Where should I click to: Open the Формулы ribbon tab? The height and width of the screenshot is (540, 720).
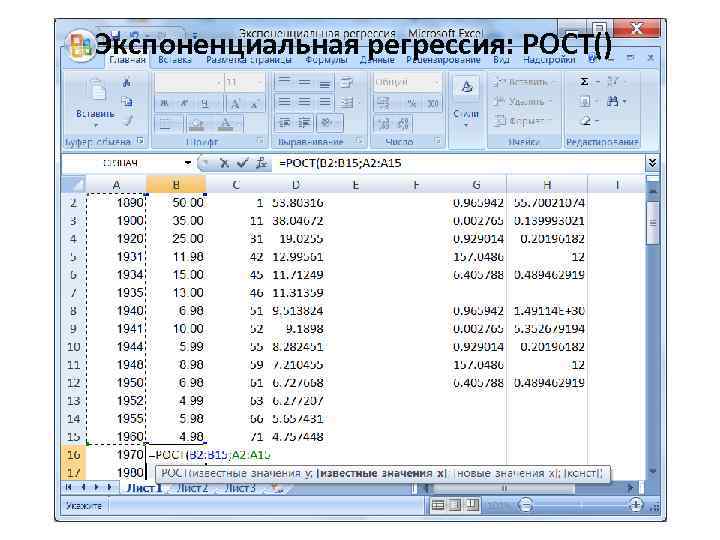[326, 60]
